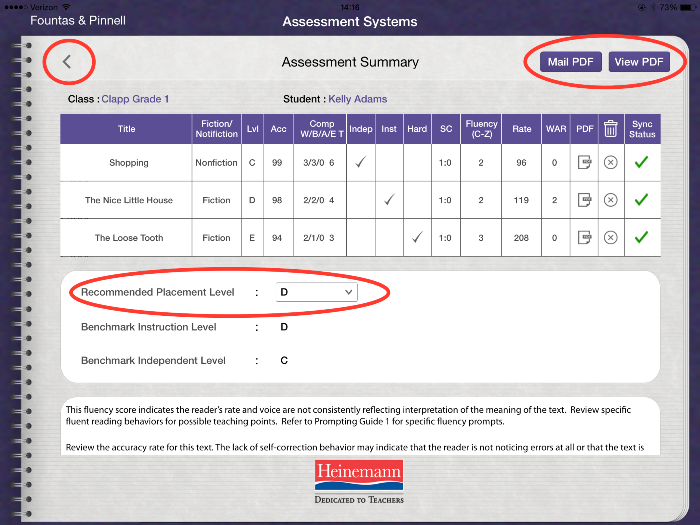Screen dimensions: 700x525
Task: Click green sync checkmark for Shopping
Action: click(642, 162)
